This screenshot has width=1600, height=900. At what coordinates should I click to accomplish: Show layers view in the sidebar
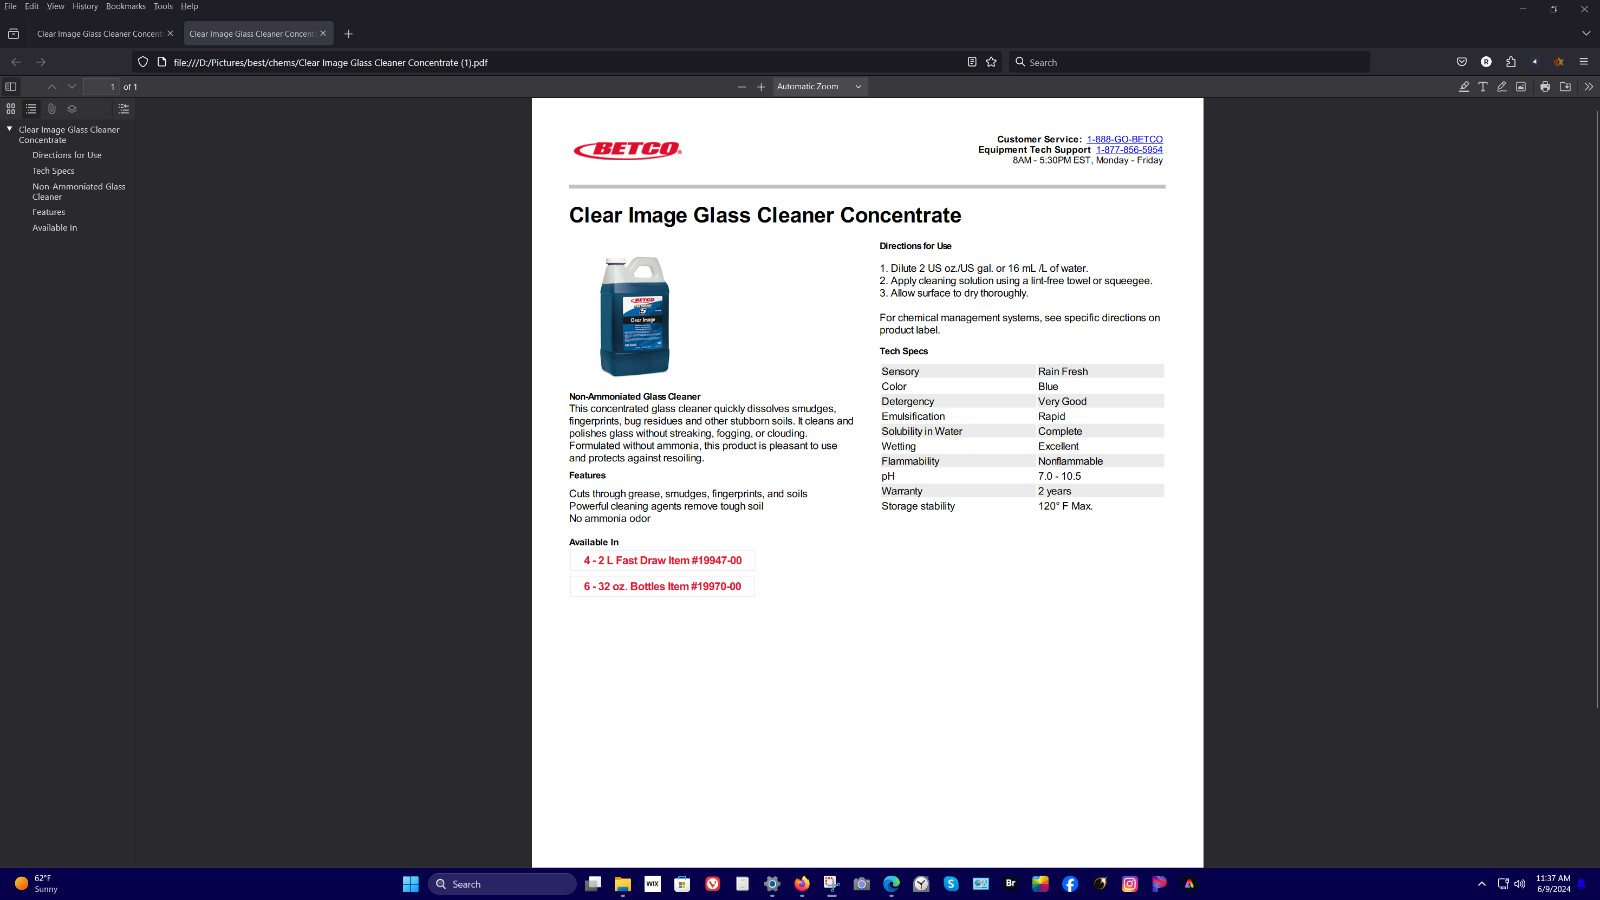[72, 108]
